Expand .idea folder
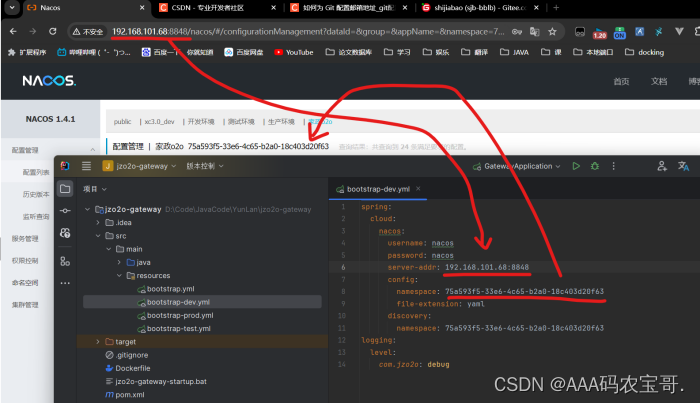 [98, 222]
